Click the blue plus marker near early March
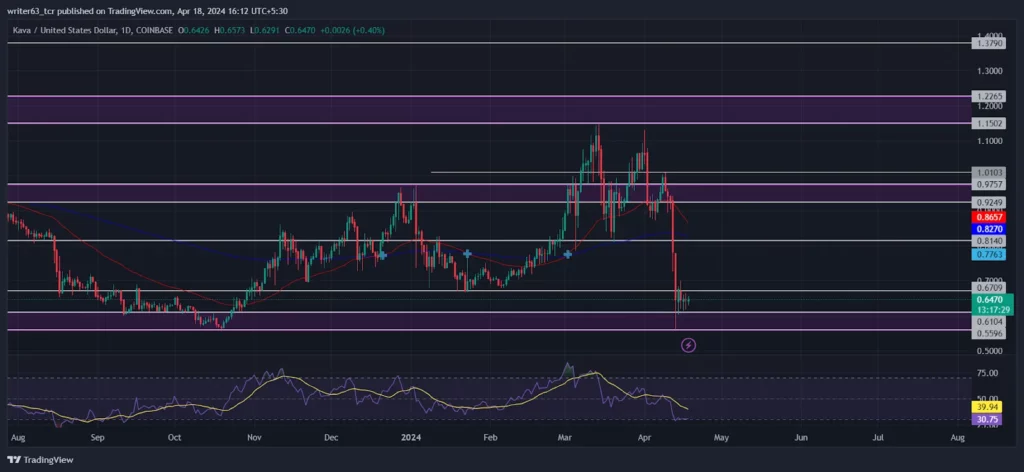This screenshot has width=1024, height=472. click(568, 253)
